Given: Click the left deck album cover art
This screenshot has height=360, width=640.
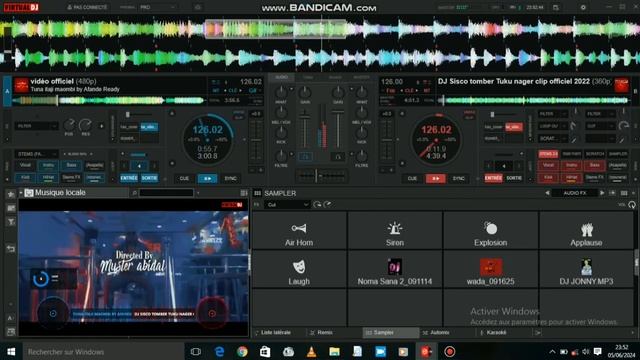Looking at the screenshot, I should (21, 86).
